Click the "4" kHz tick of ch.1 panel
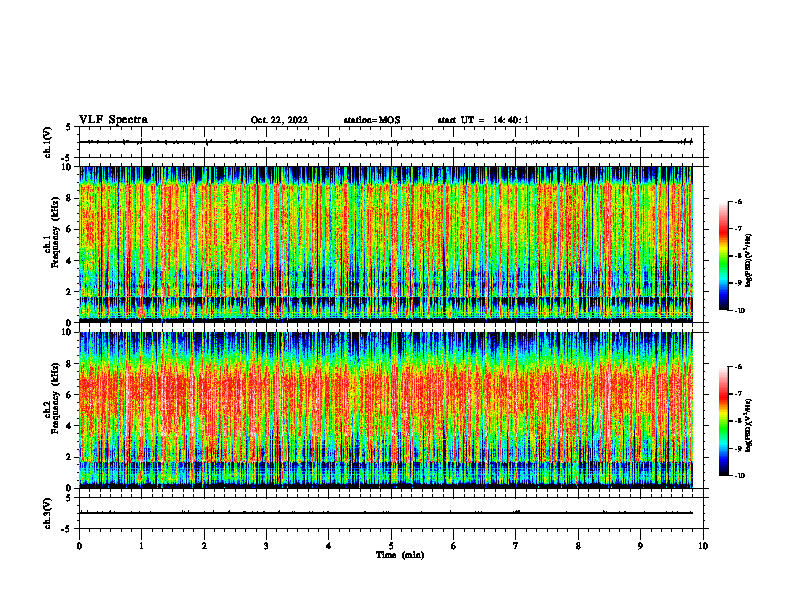Viewport: 792px width, 612px height. 70,261
